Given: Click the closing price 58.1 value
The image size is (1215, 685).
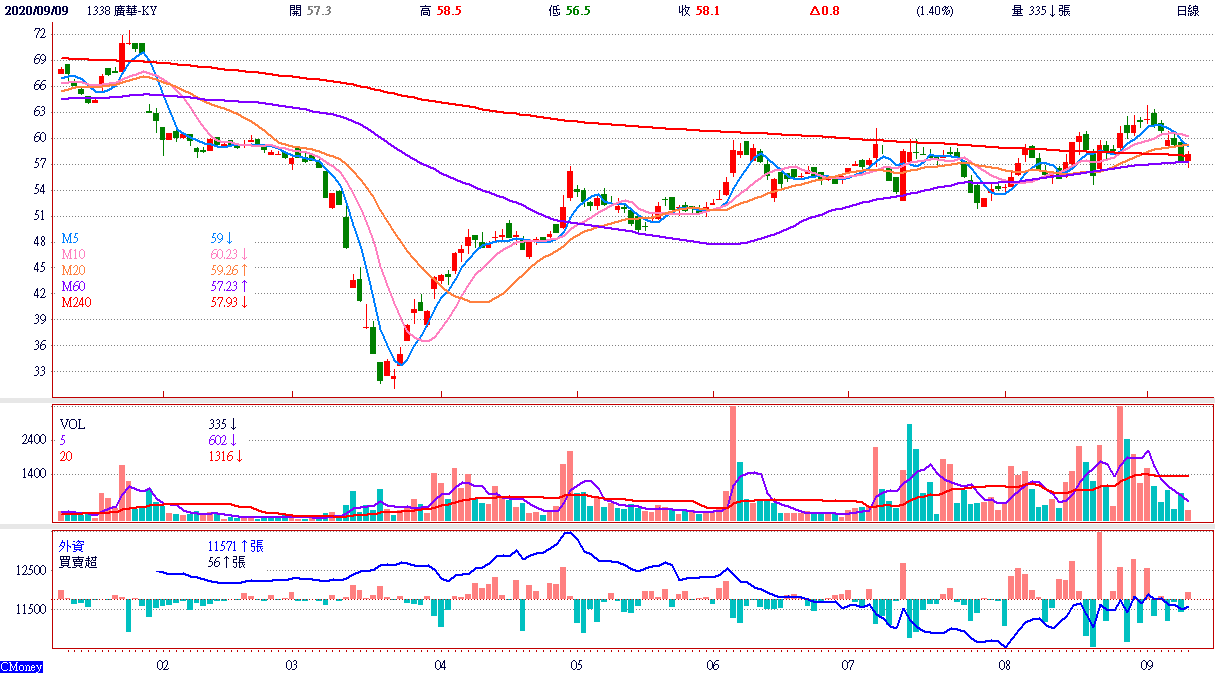Looking at the screenshot, I should coord(708,10).
